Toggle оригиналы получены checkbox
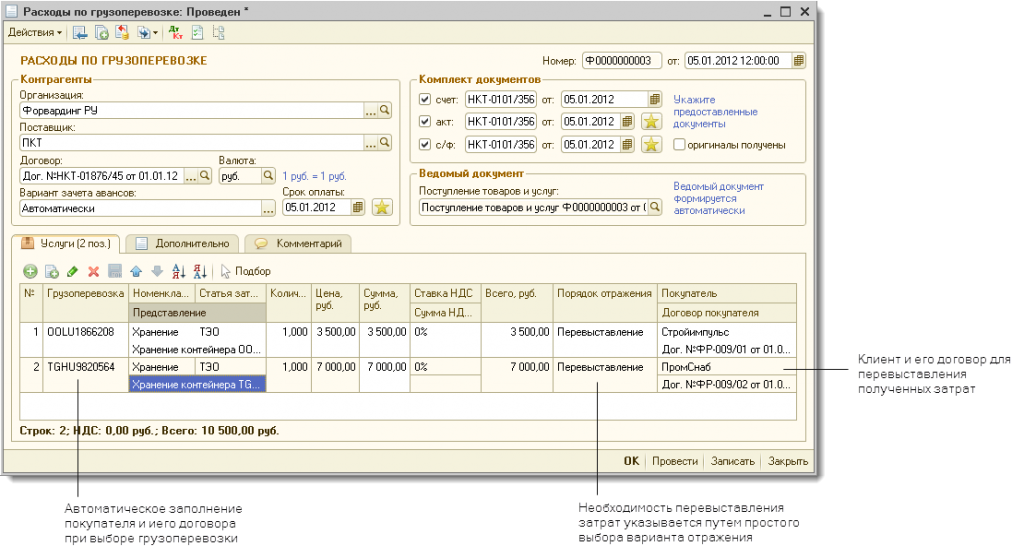Image resolution: width=1024 pixels, height=558 pixels. (x=679, y=144)
